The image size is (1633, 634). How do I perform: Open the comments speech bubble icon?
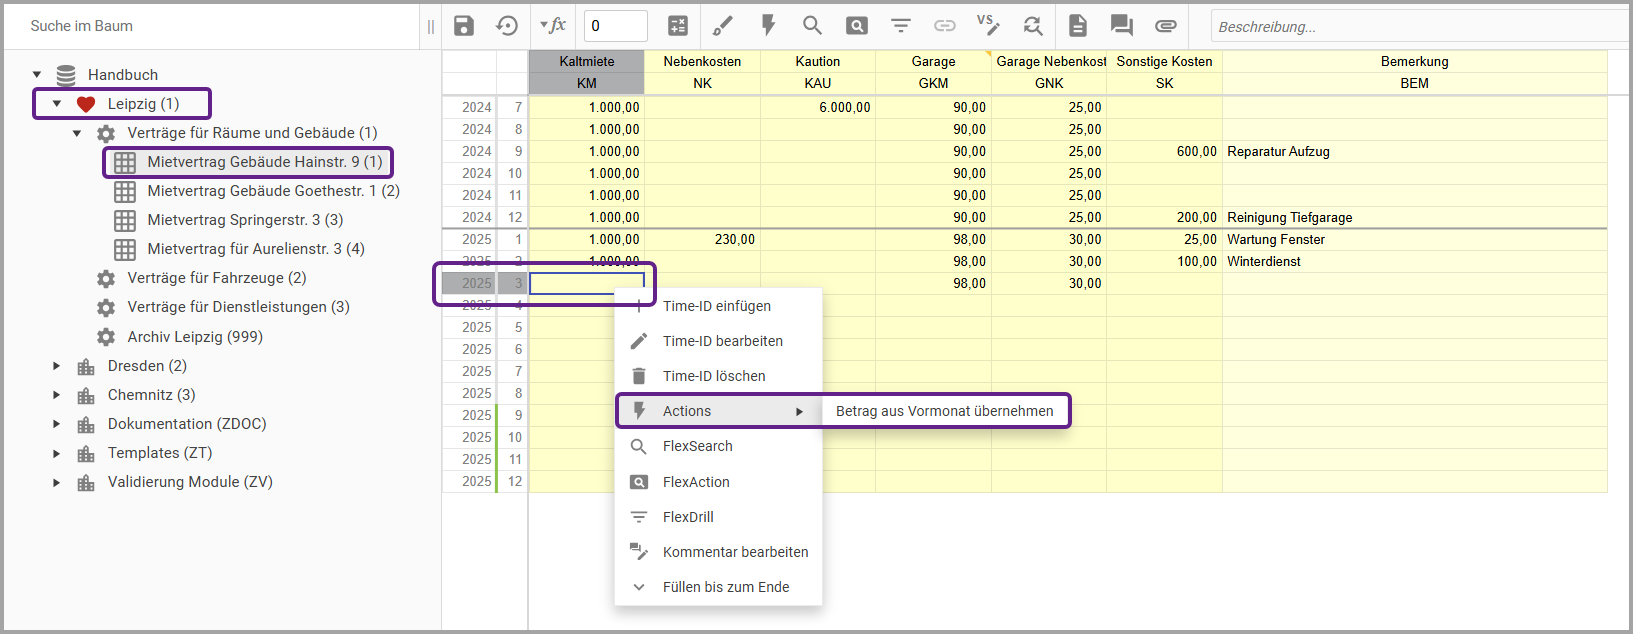(x=1122, y=26)
